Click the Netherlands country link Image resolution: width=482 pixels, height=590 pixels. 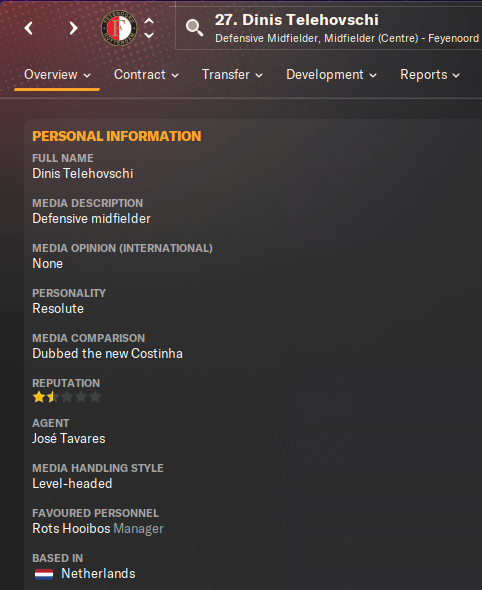98,573
